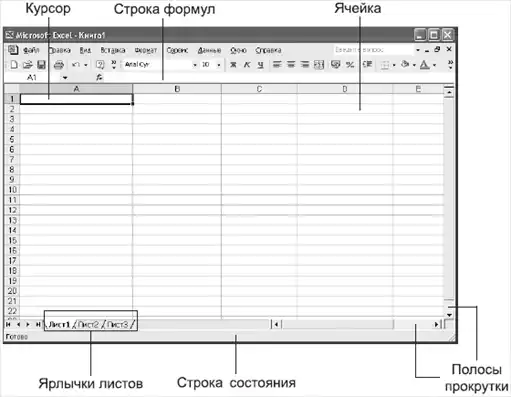Expand formatting toolbar options chevron at far right
511x397 pixels.
pyautogui.click(x=450, y=64)
